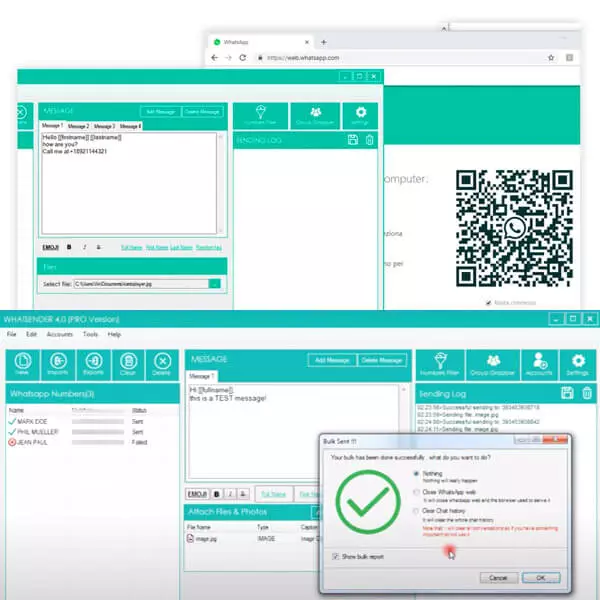
Task: Toggle strikethrough in upper WhatSender message editor
Action: [99, 247]
